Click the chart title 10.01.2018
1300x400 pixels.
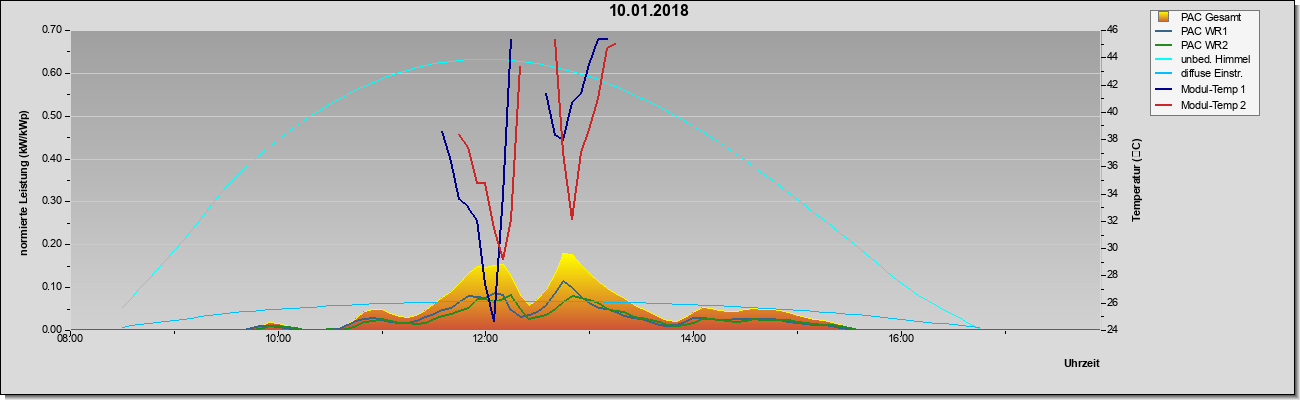click(649, 11)
